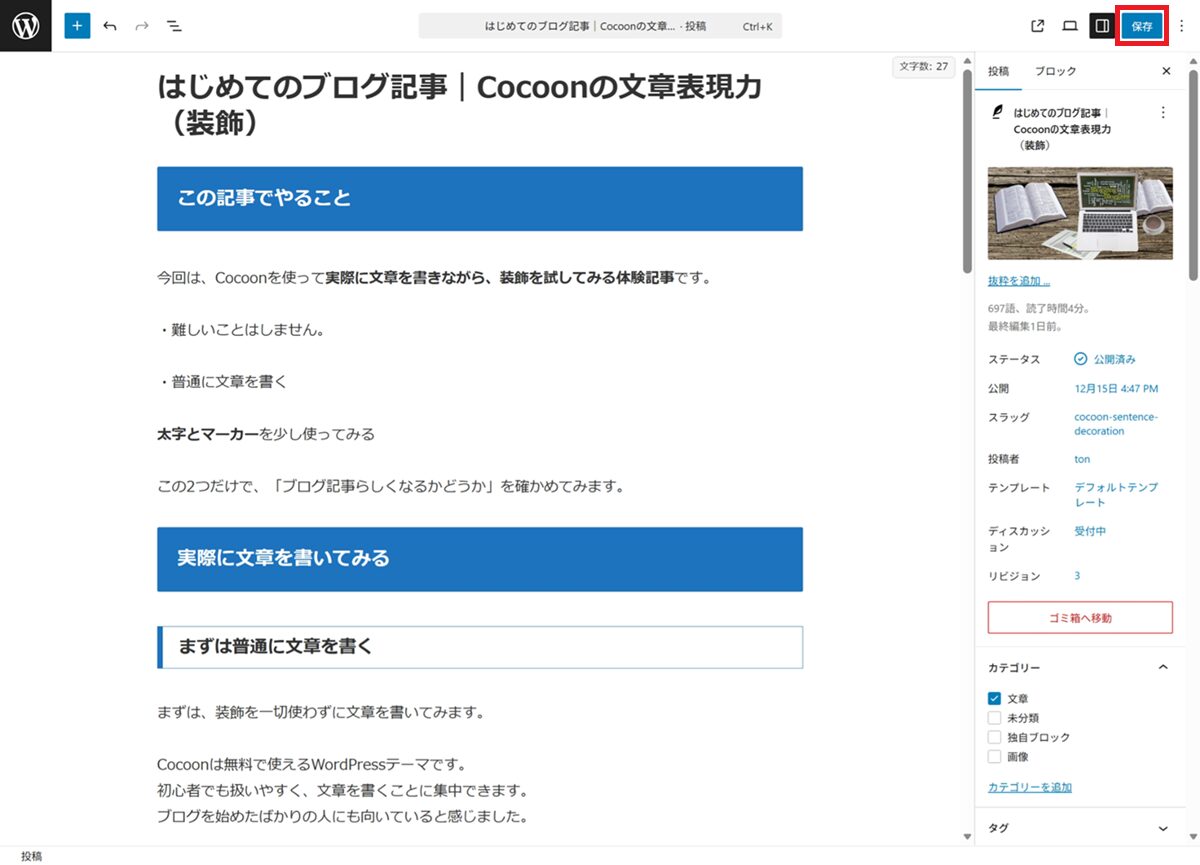
Task: Check the 未分類 category checkbox
Action: tap(994, 718)
